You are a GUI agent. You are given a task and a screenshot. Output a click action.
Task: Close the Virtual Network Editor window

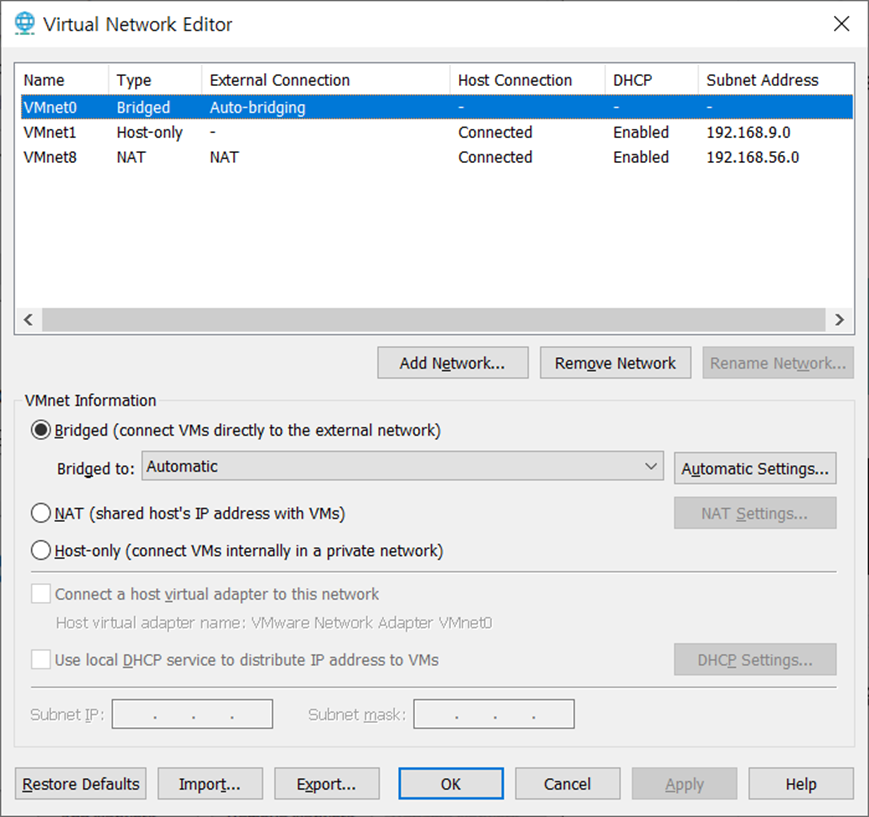pyautogui.click(x=841, y=24)
